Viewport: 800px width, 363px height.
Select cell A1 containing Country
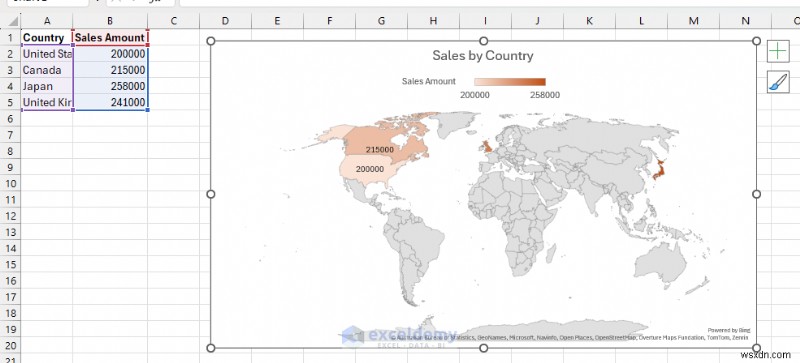pyautogui.click(x=46, y=37)
